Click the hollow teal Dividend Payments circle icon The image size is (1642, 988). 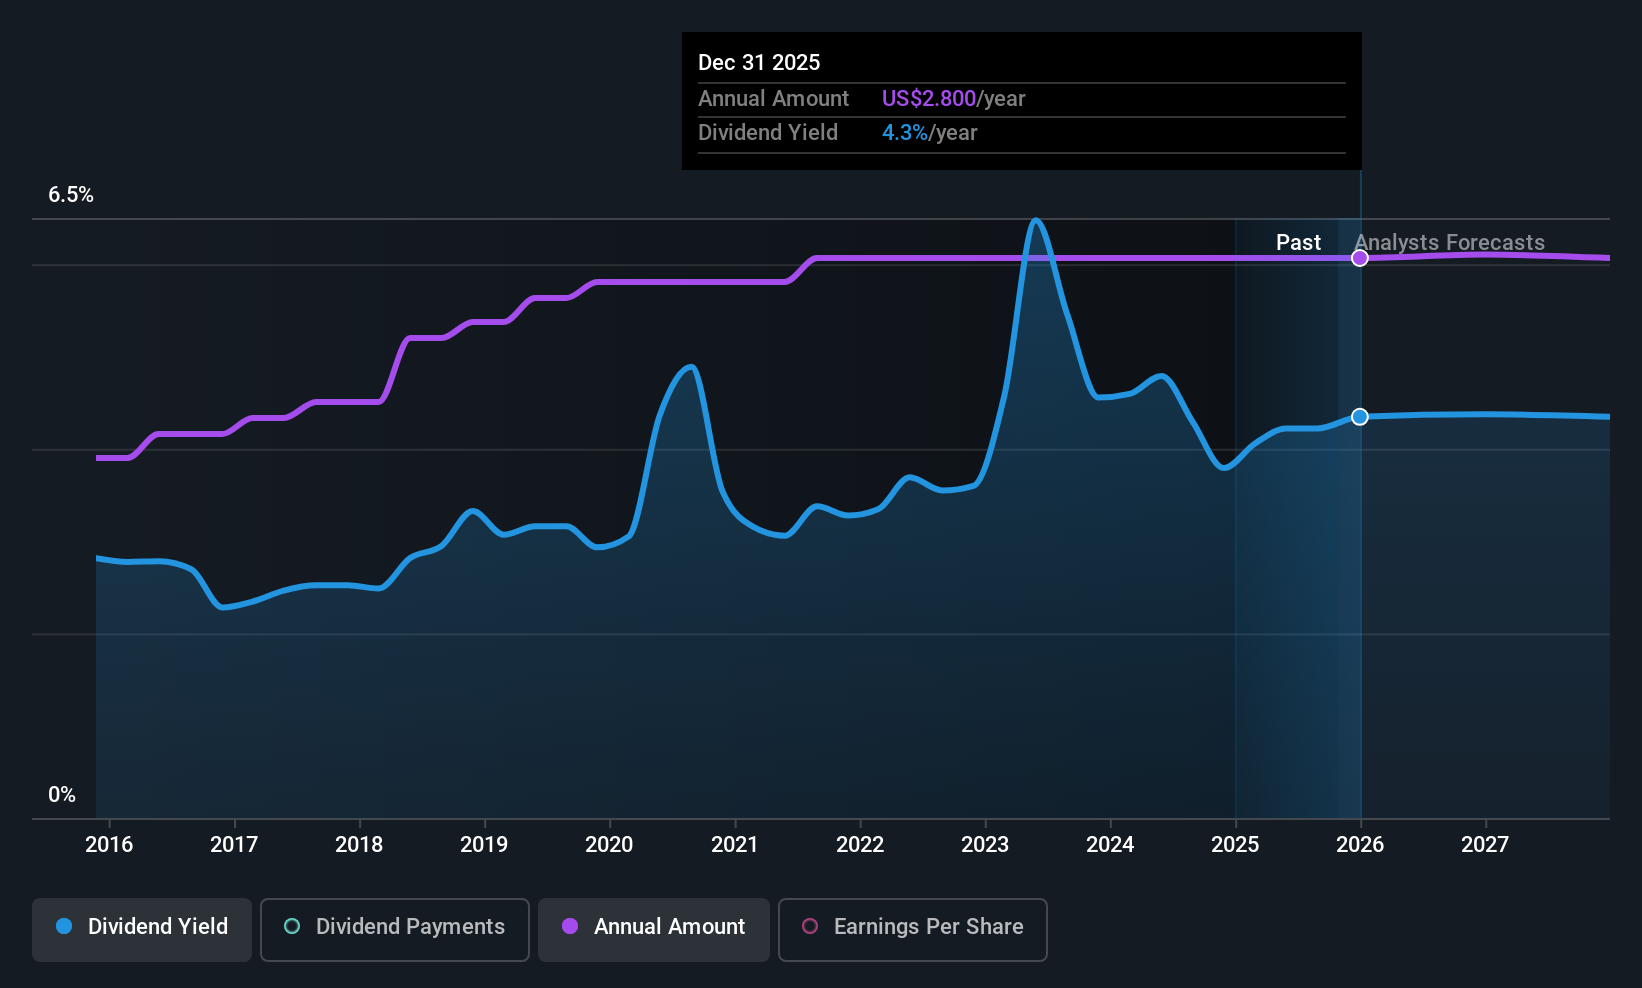(291, 927)
